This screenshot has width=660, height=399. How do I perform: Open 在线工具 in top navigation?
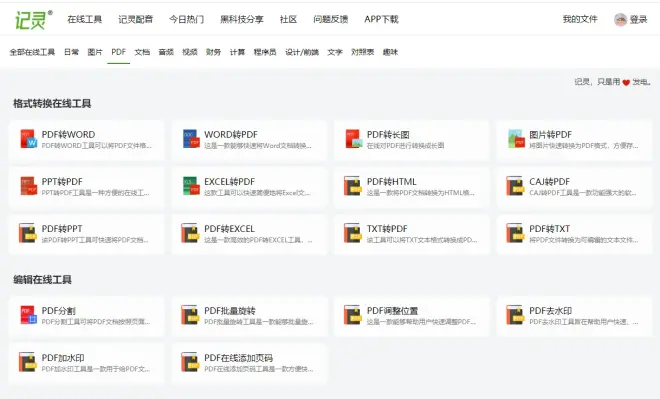[85, 19]
